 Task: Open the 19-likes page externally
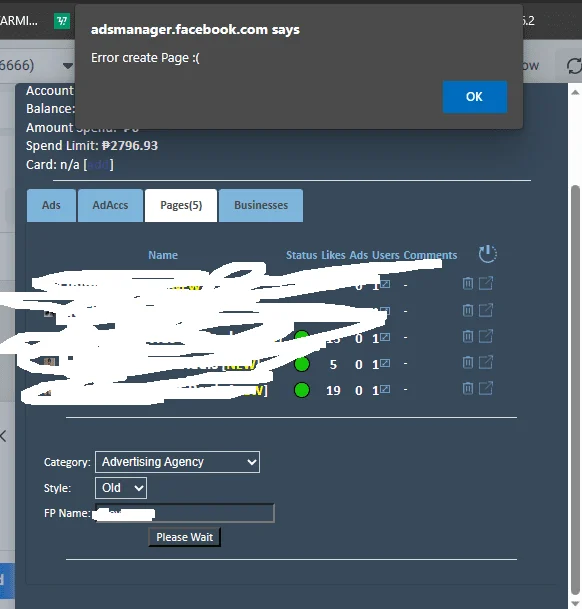[x=486, y=388]
